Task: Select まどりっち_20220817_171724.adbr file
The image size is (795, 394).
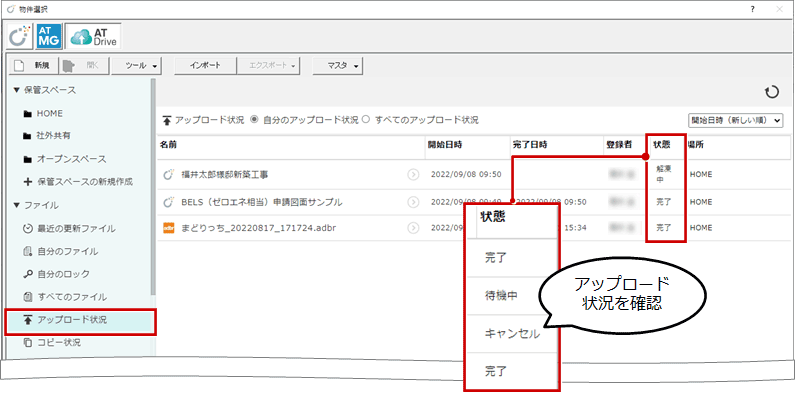Action: pyautogui.click(x=259, y=228)
